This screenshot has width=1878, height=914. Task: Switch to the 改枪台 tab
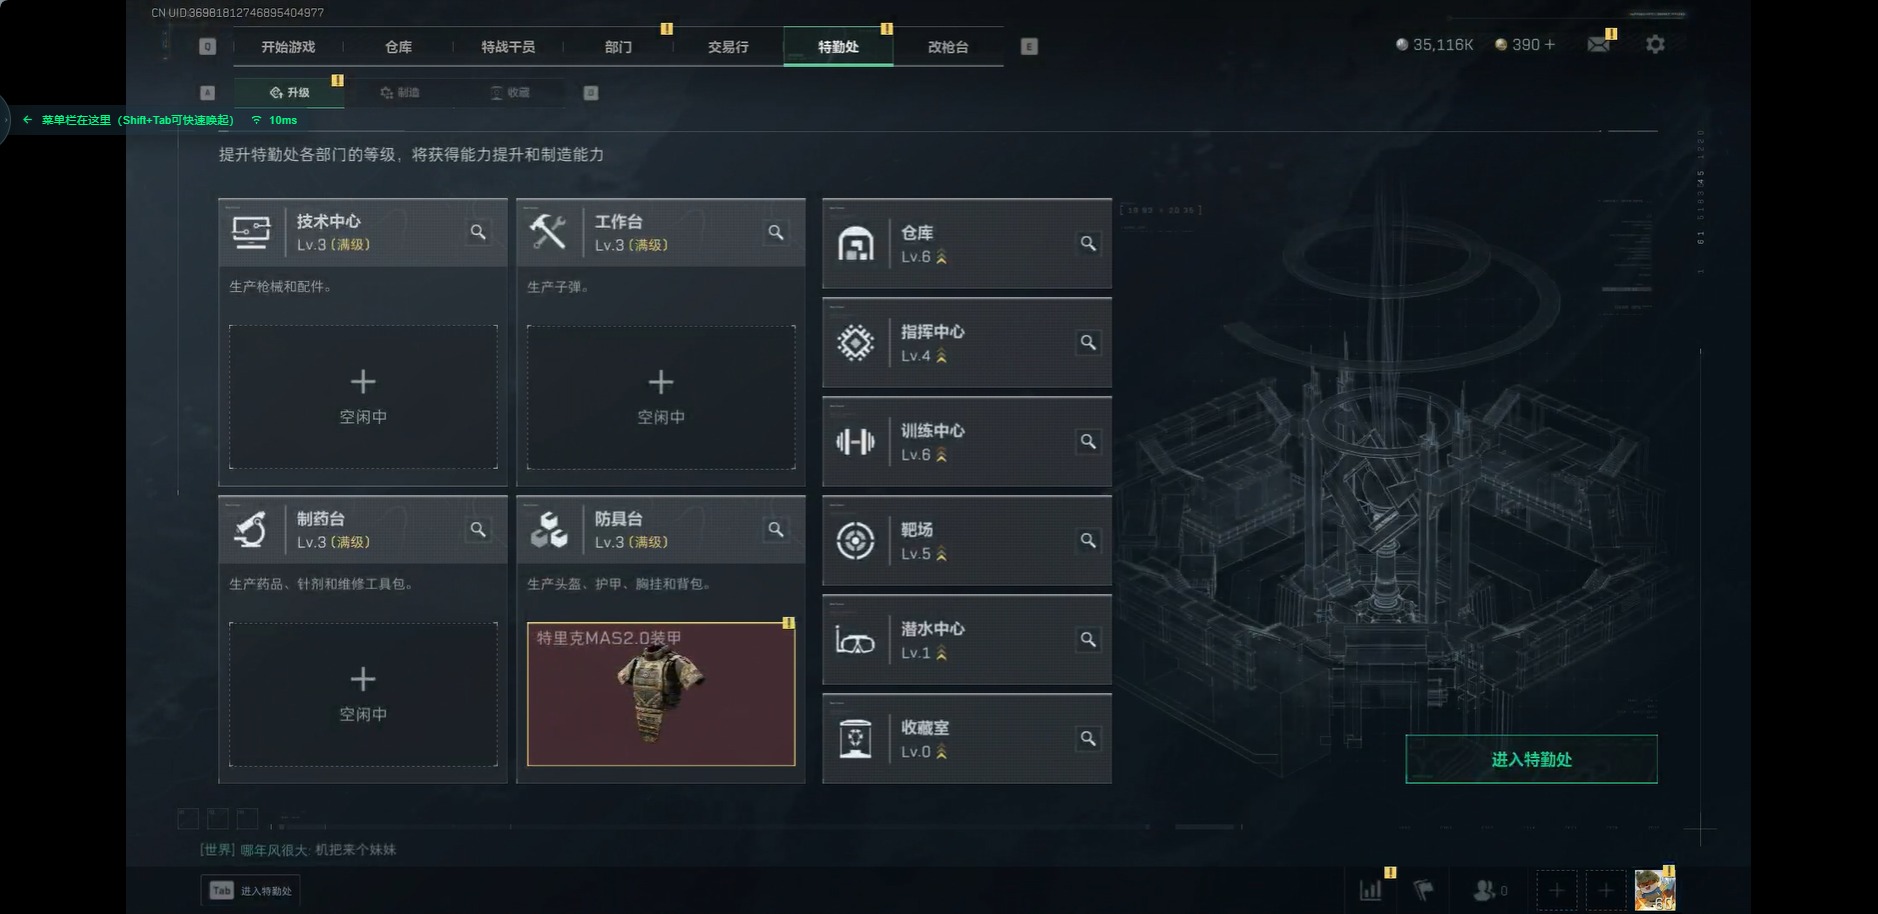coord(948,47)
